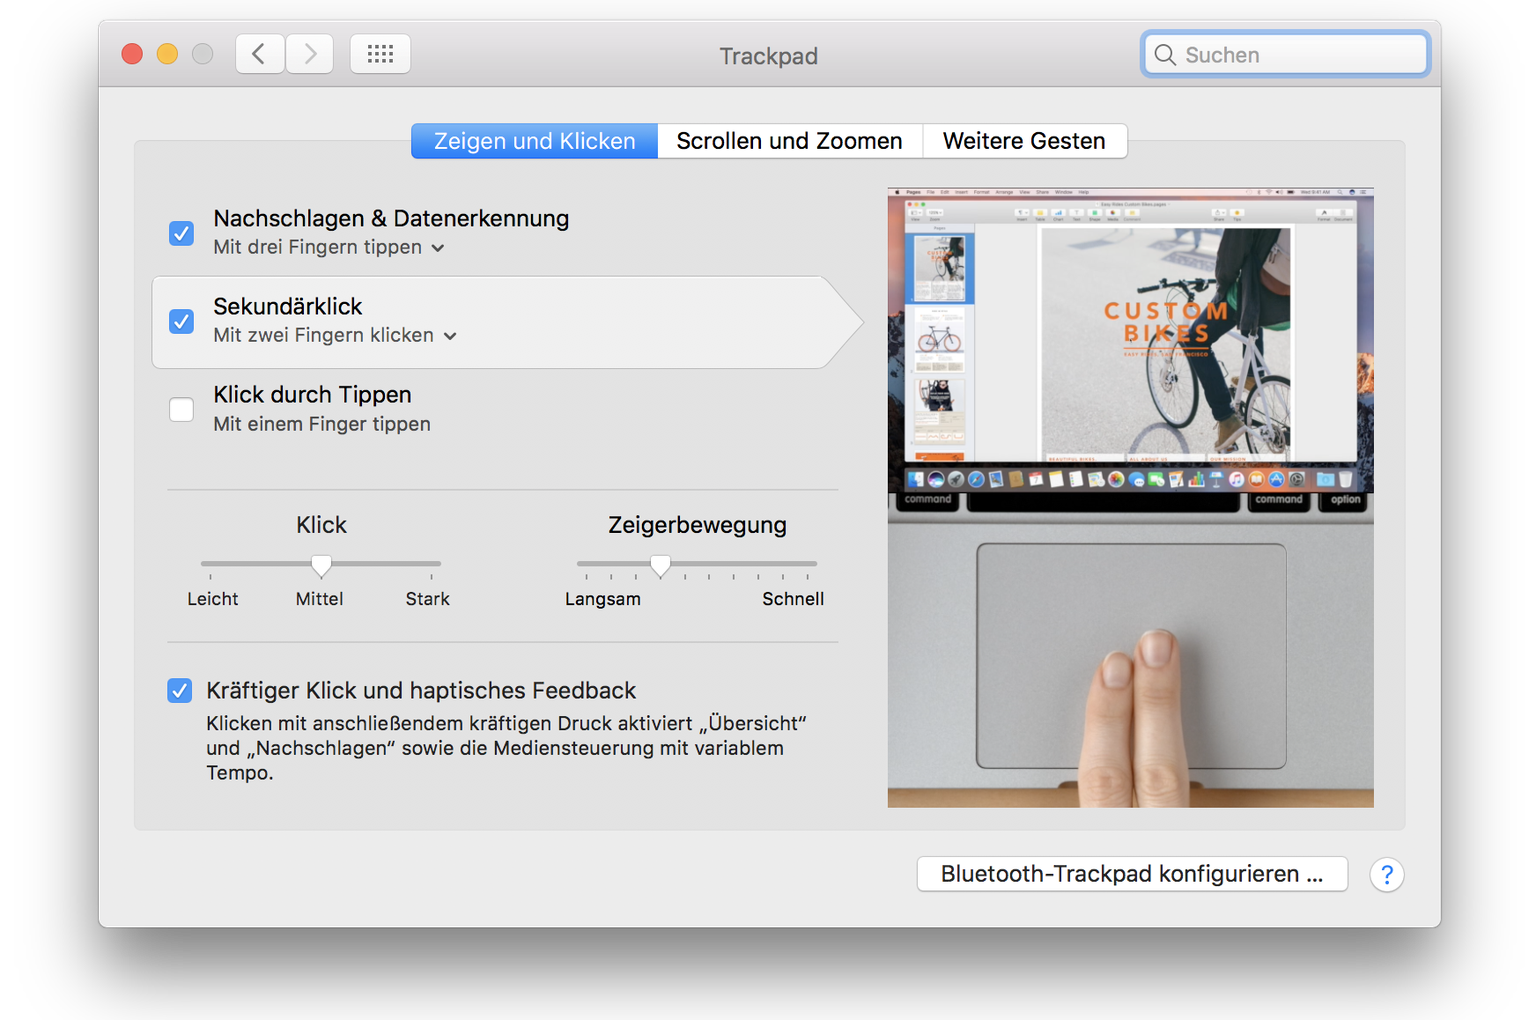This screenshot has height=1020, width=1536.
Task: Disable Nachschlagen & Datenerkennung checkbox
Action: tap(181, 233)
